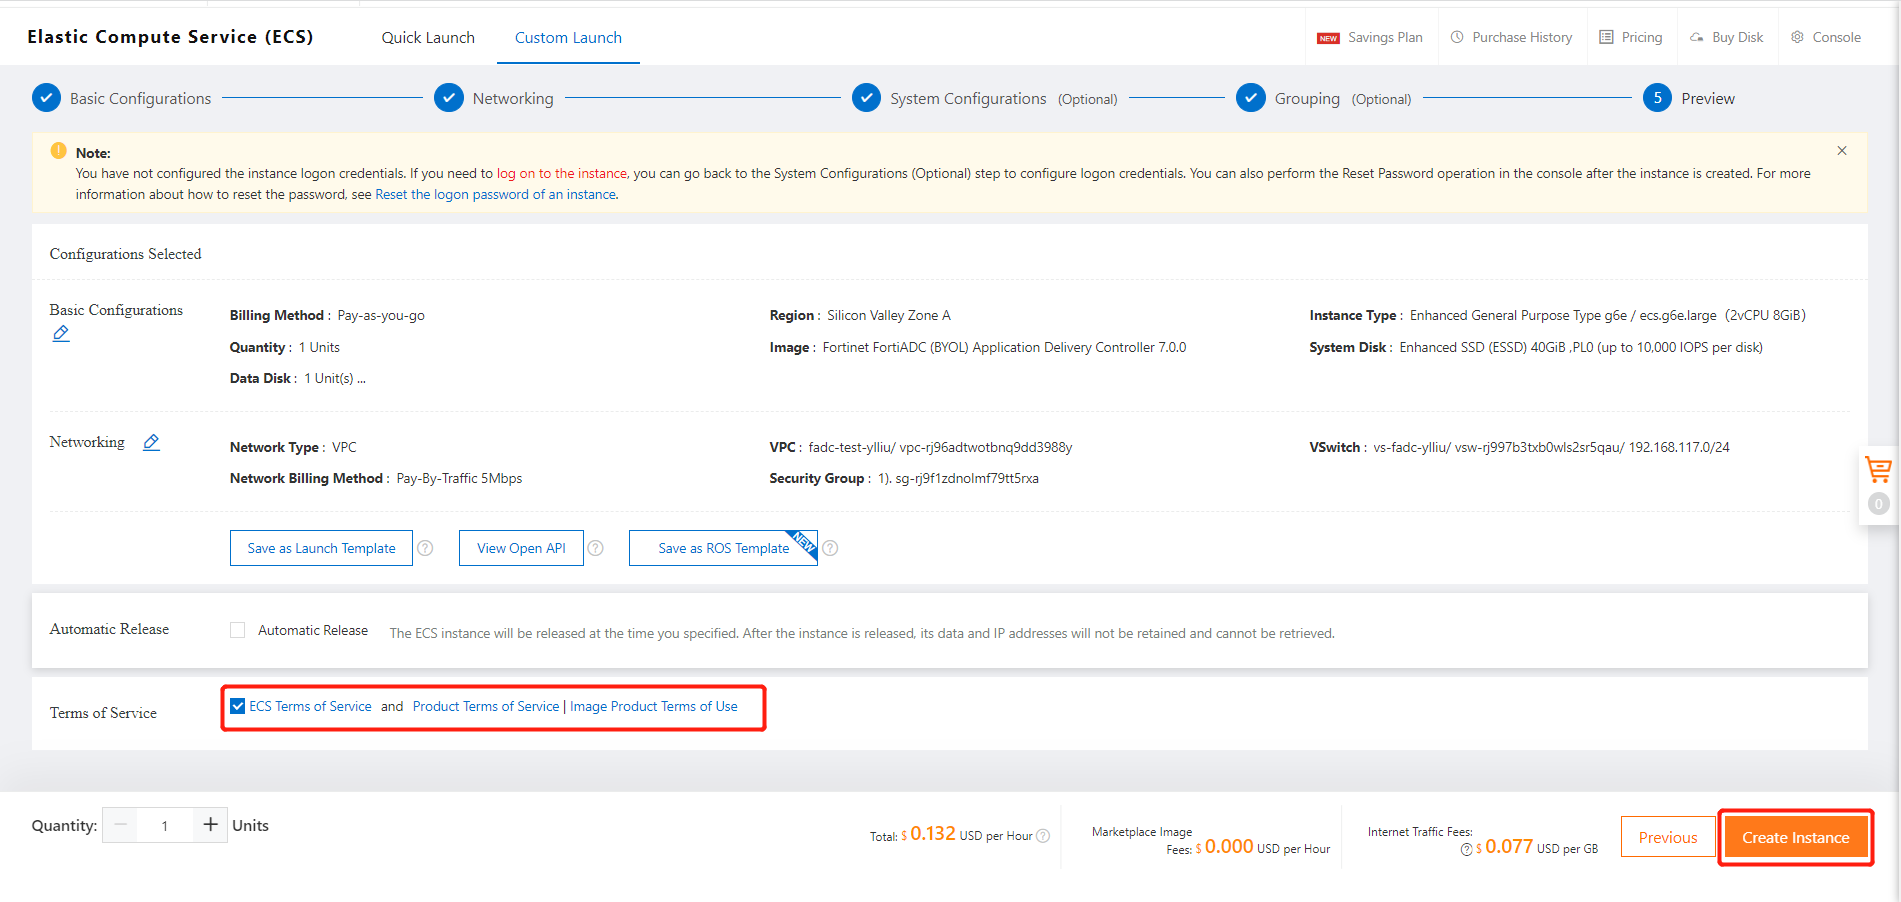The height and width of the screenshot is (902, 1901).
Task: Click the Create Instance button
Action: (x=1795, y=837)
